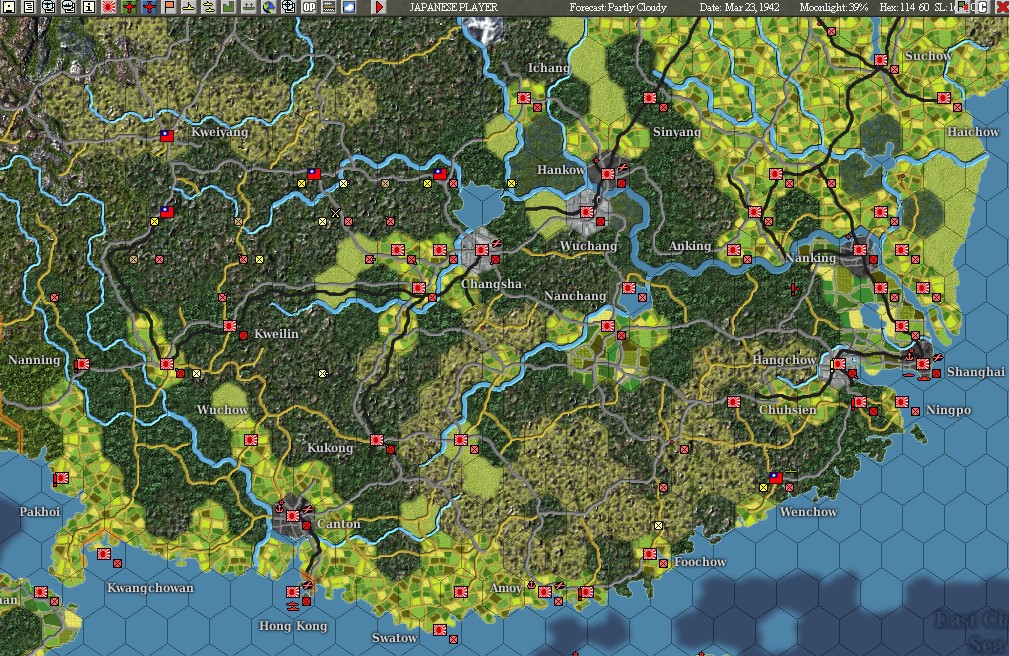The image size is (1009, 656).
Task: Click the save game disk icon
Action: coord(8,7)
